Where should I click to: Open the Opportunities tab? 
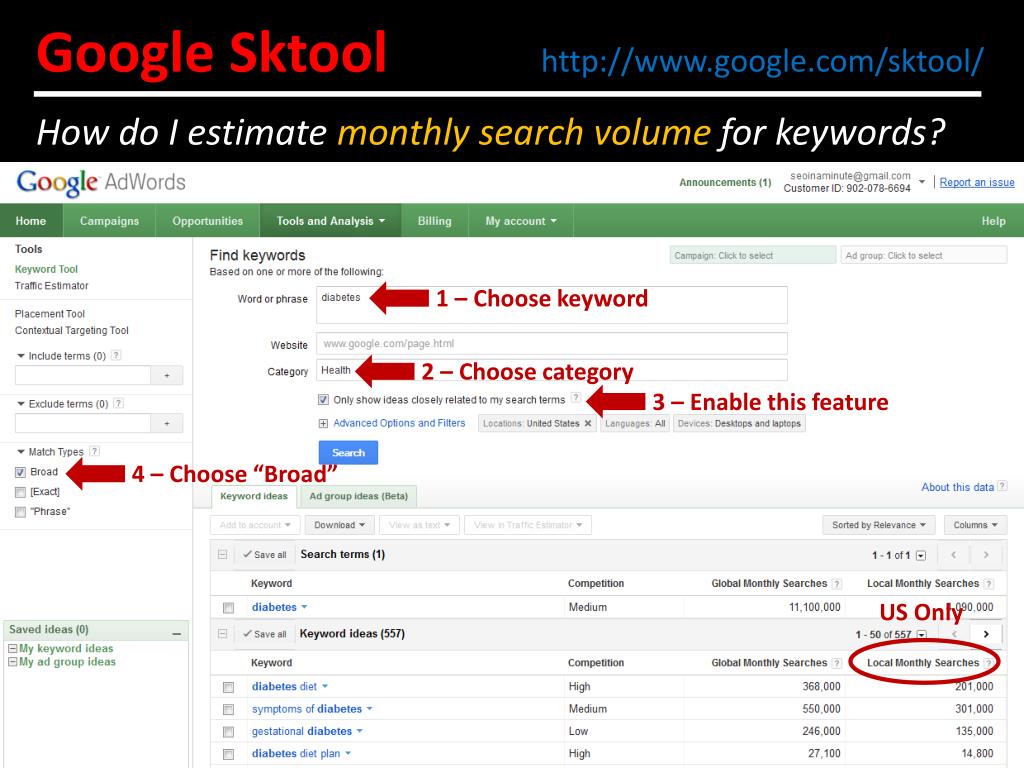pyautogui.click(x=208, y=221)
